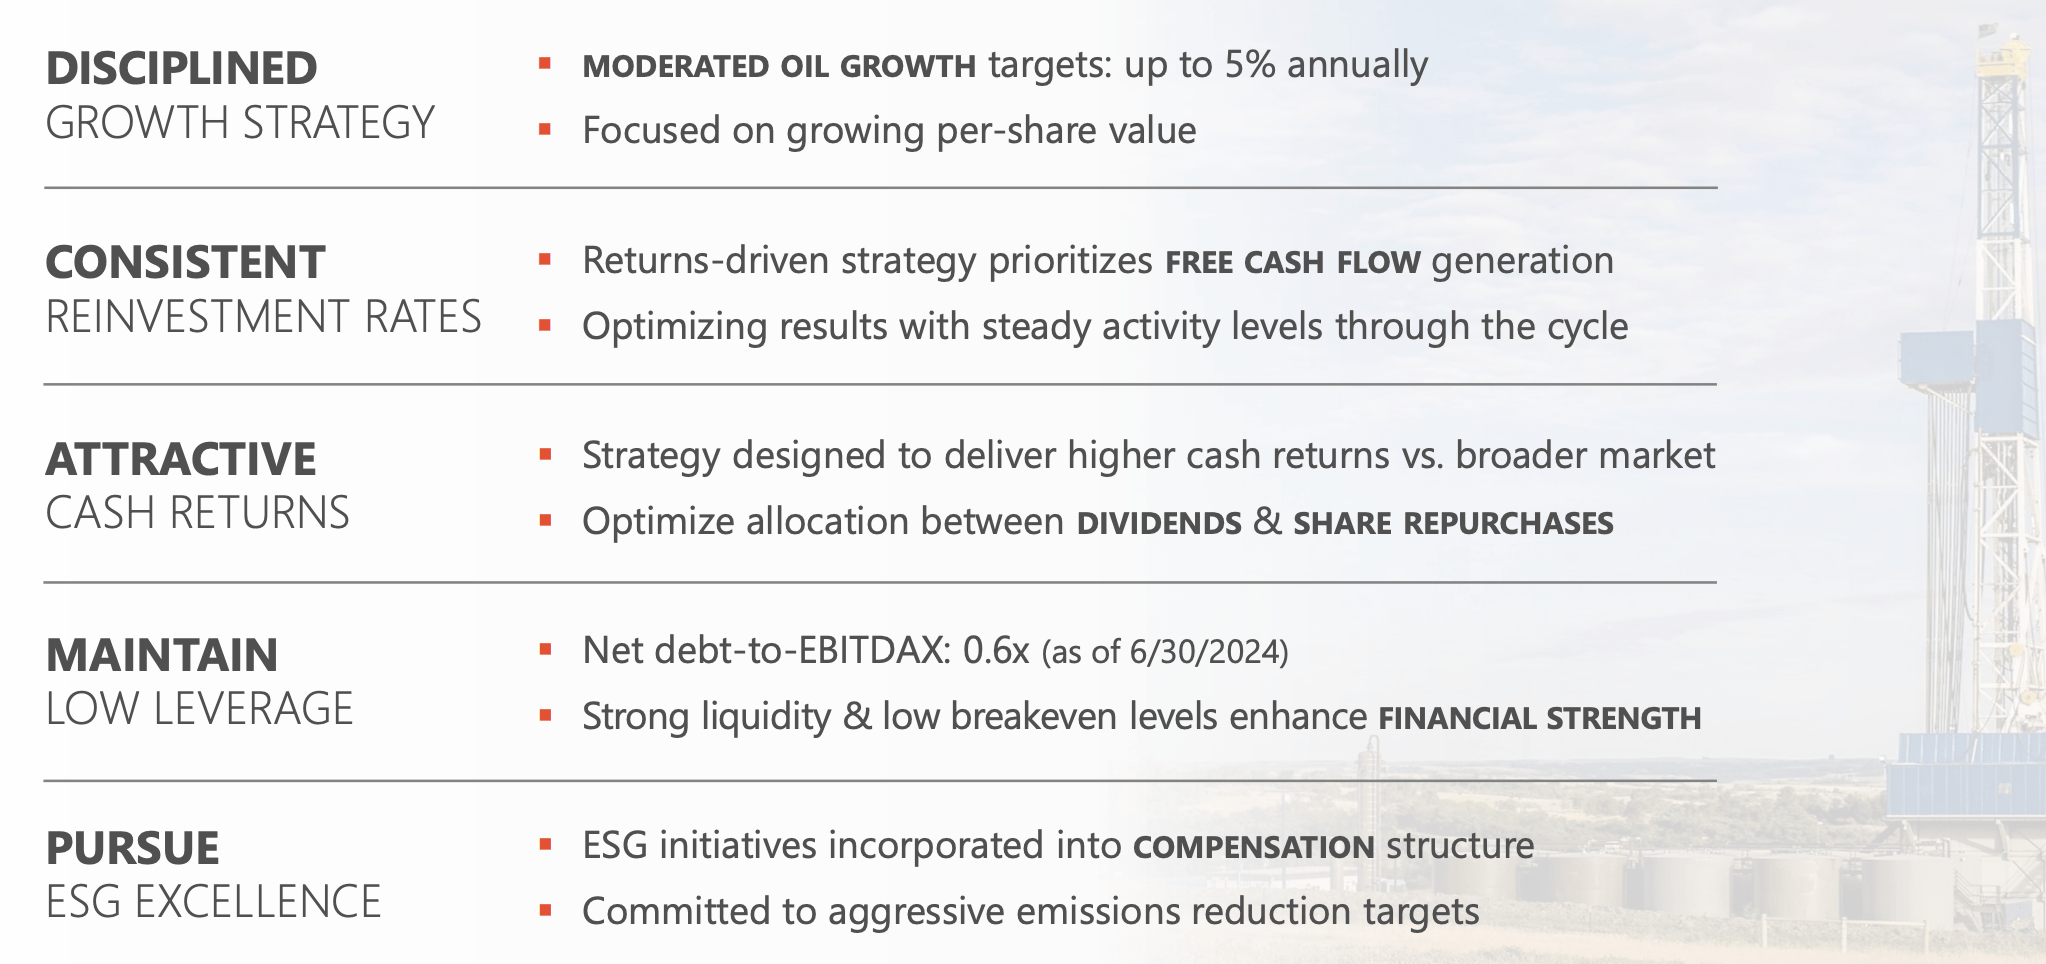The height and width of the screenshot is (964, 2046).
Task: Click red bullet before 'Strategy designed to deliver'
Action: click(545, 455)
